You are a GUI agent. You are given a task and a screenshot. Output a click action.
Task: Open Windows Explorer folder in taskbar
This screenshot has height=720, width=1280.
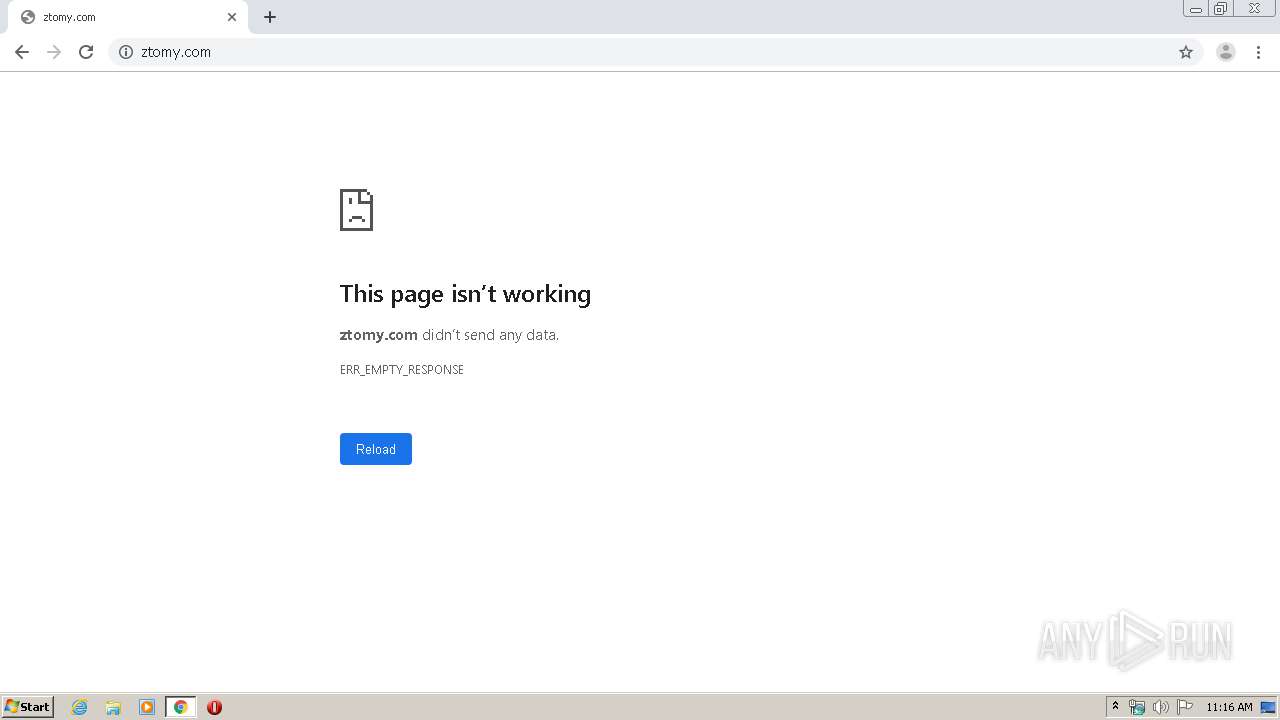(113, 707)
